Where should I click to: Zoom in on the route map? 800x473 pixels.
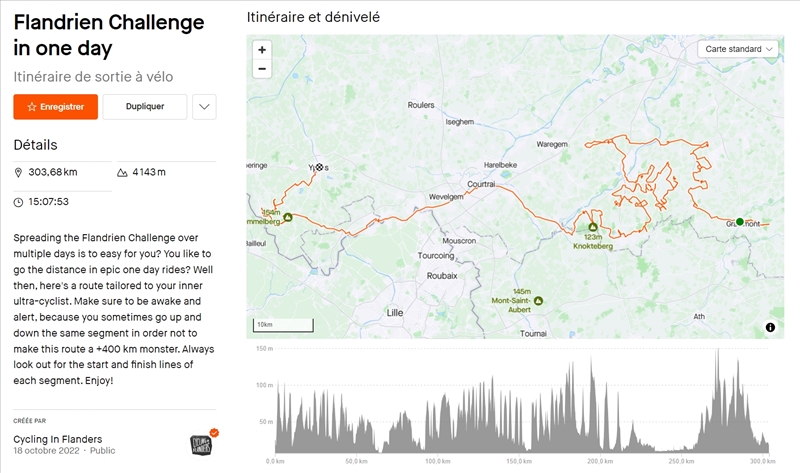(x=262, y=49)
